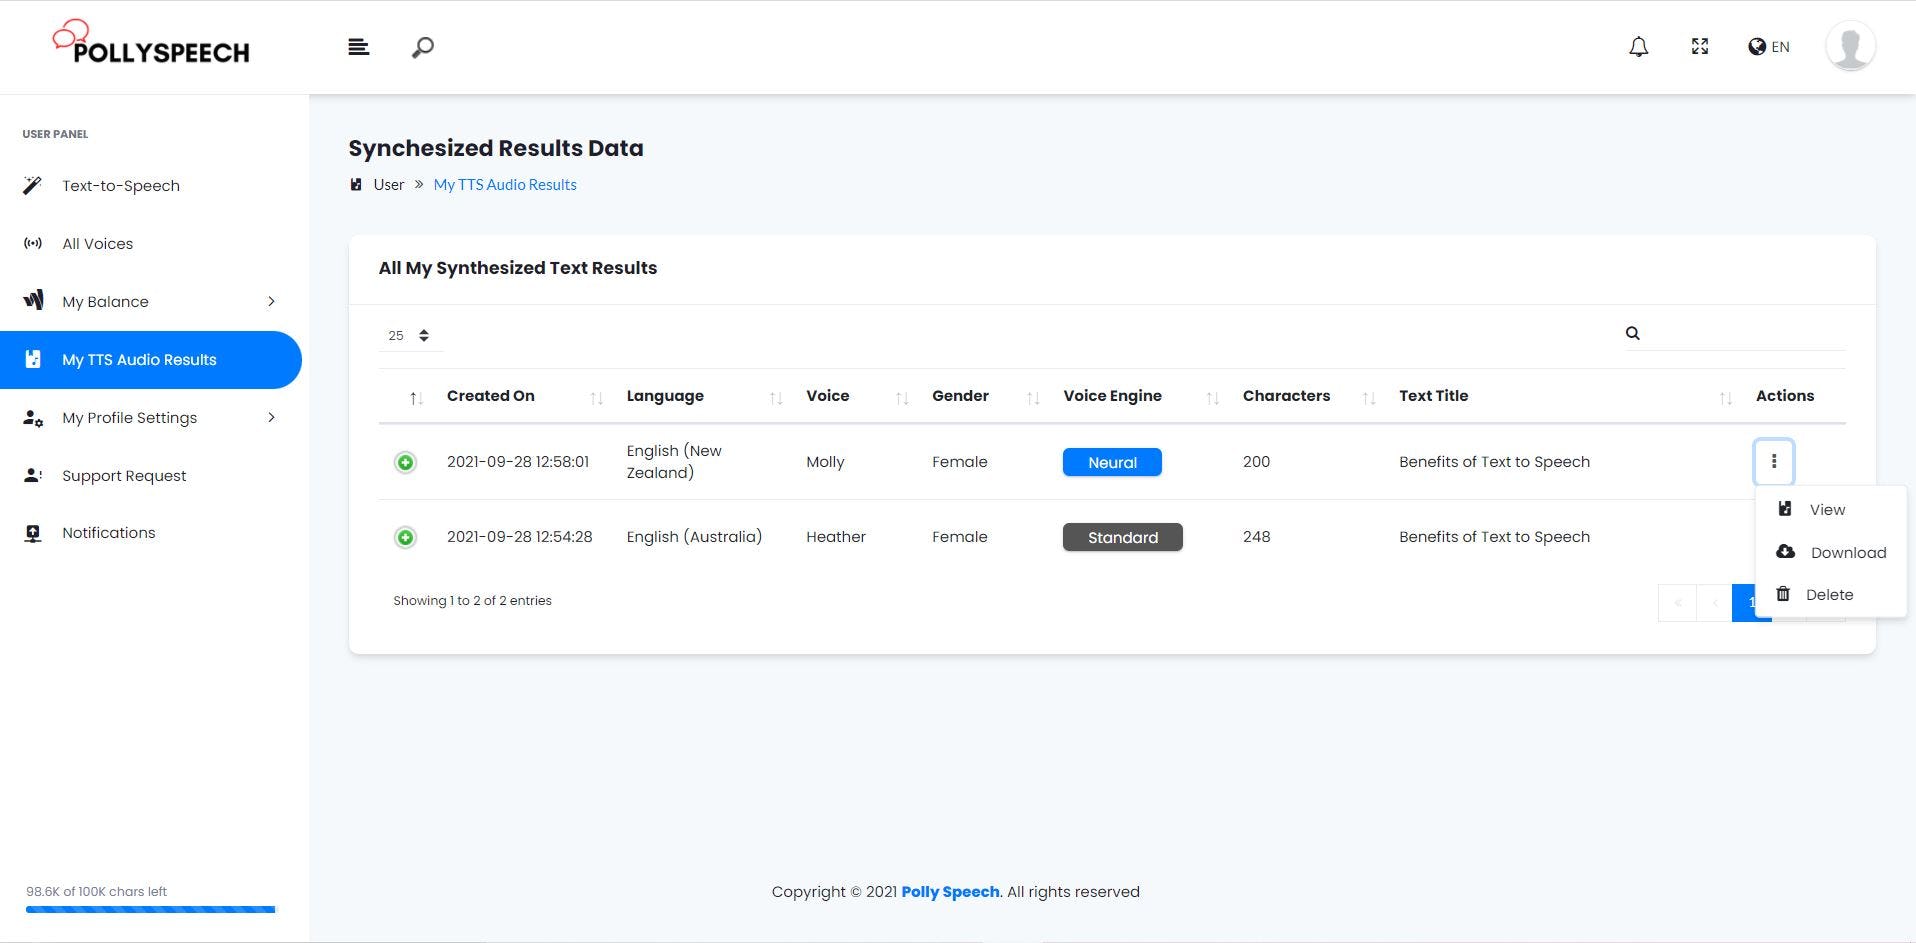Click the All Voices broadcast icon

point(33,243)
